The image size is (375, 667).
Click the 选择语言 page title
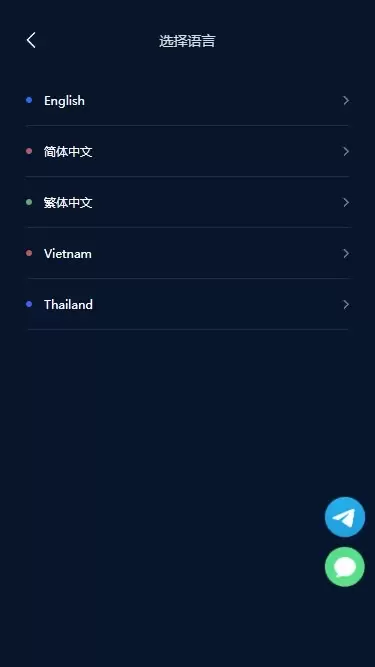(x=187, y=41)
